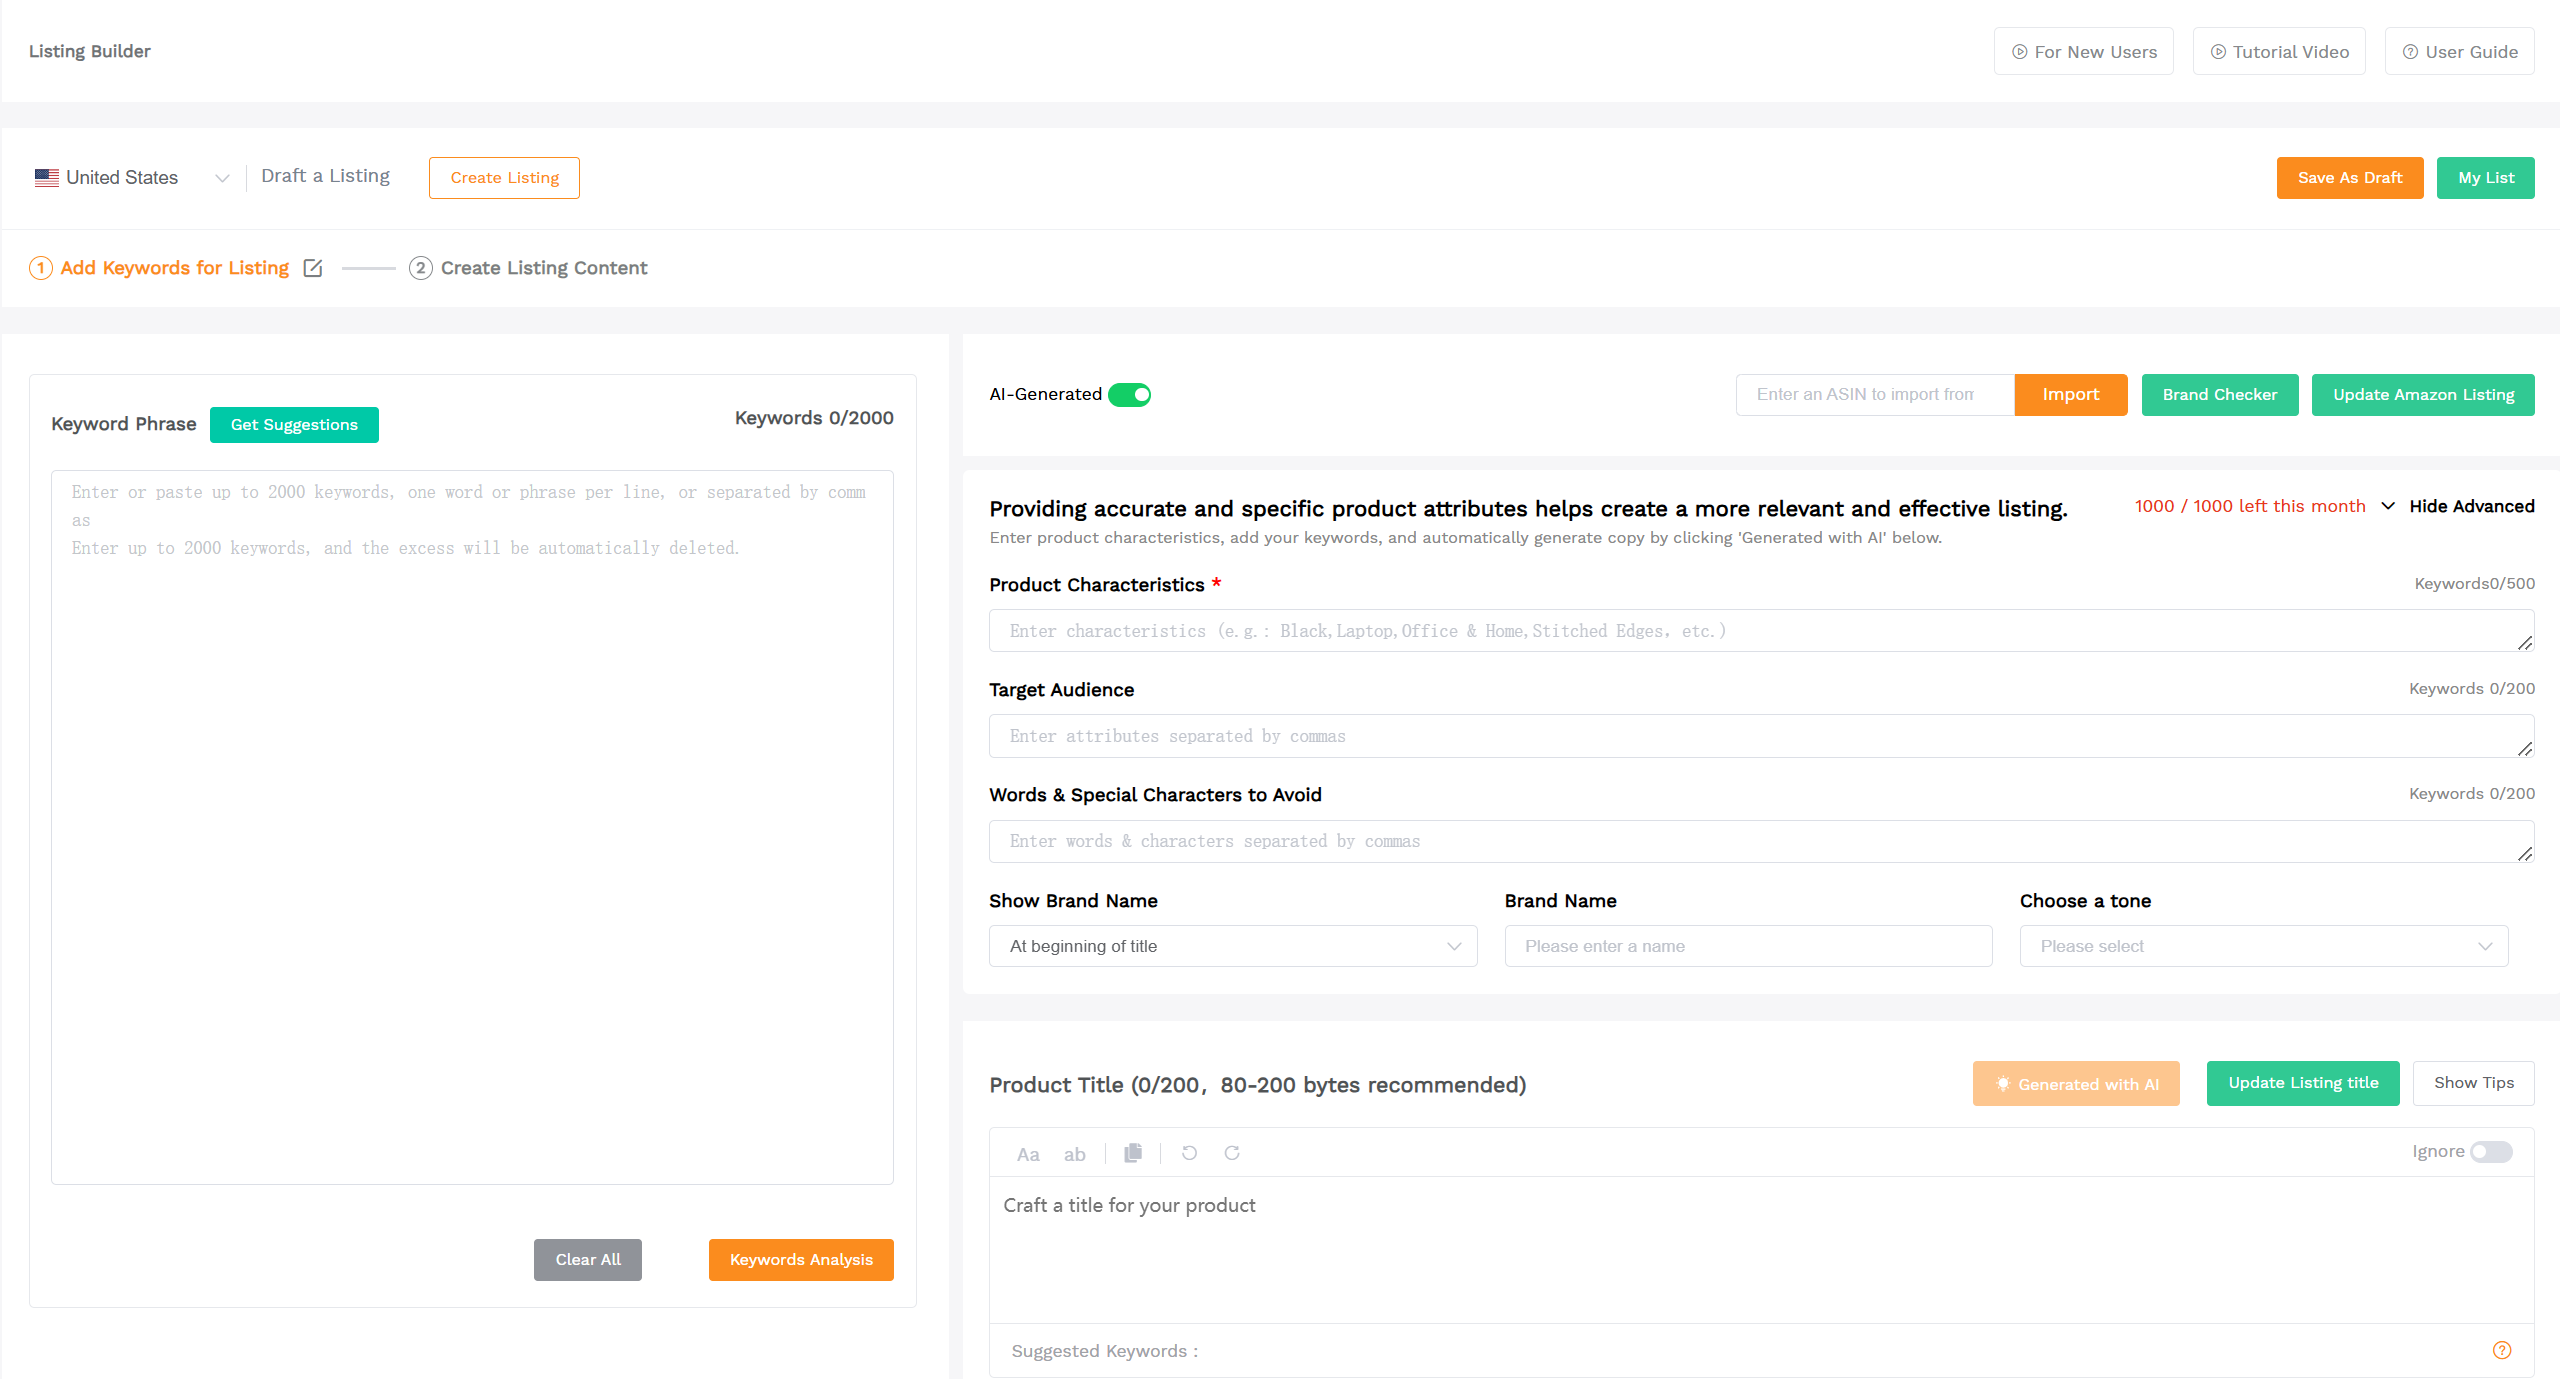Open the User Guide
This screenshot has width=2560, height=1379.
point(2459,51)
